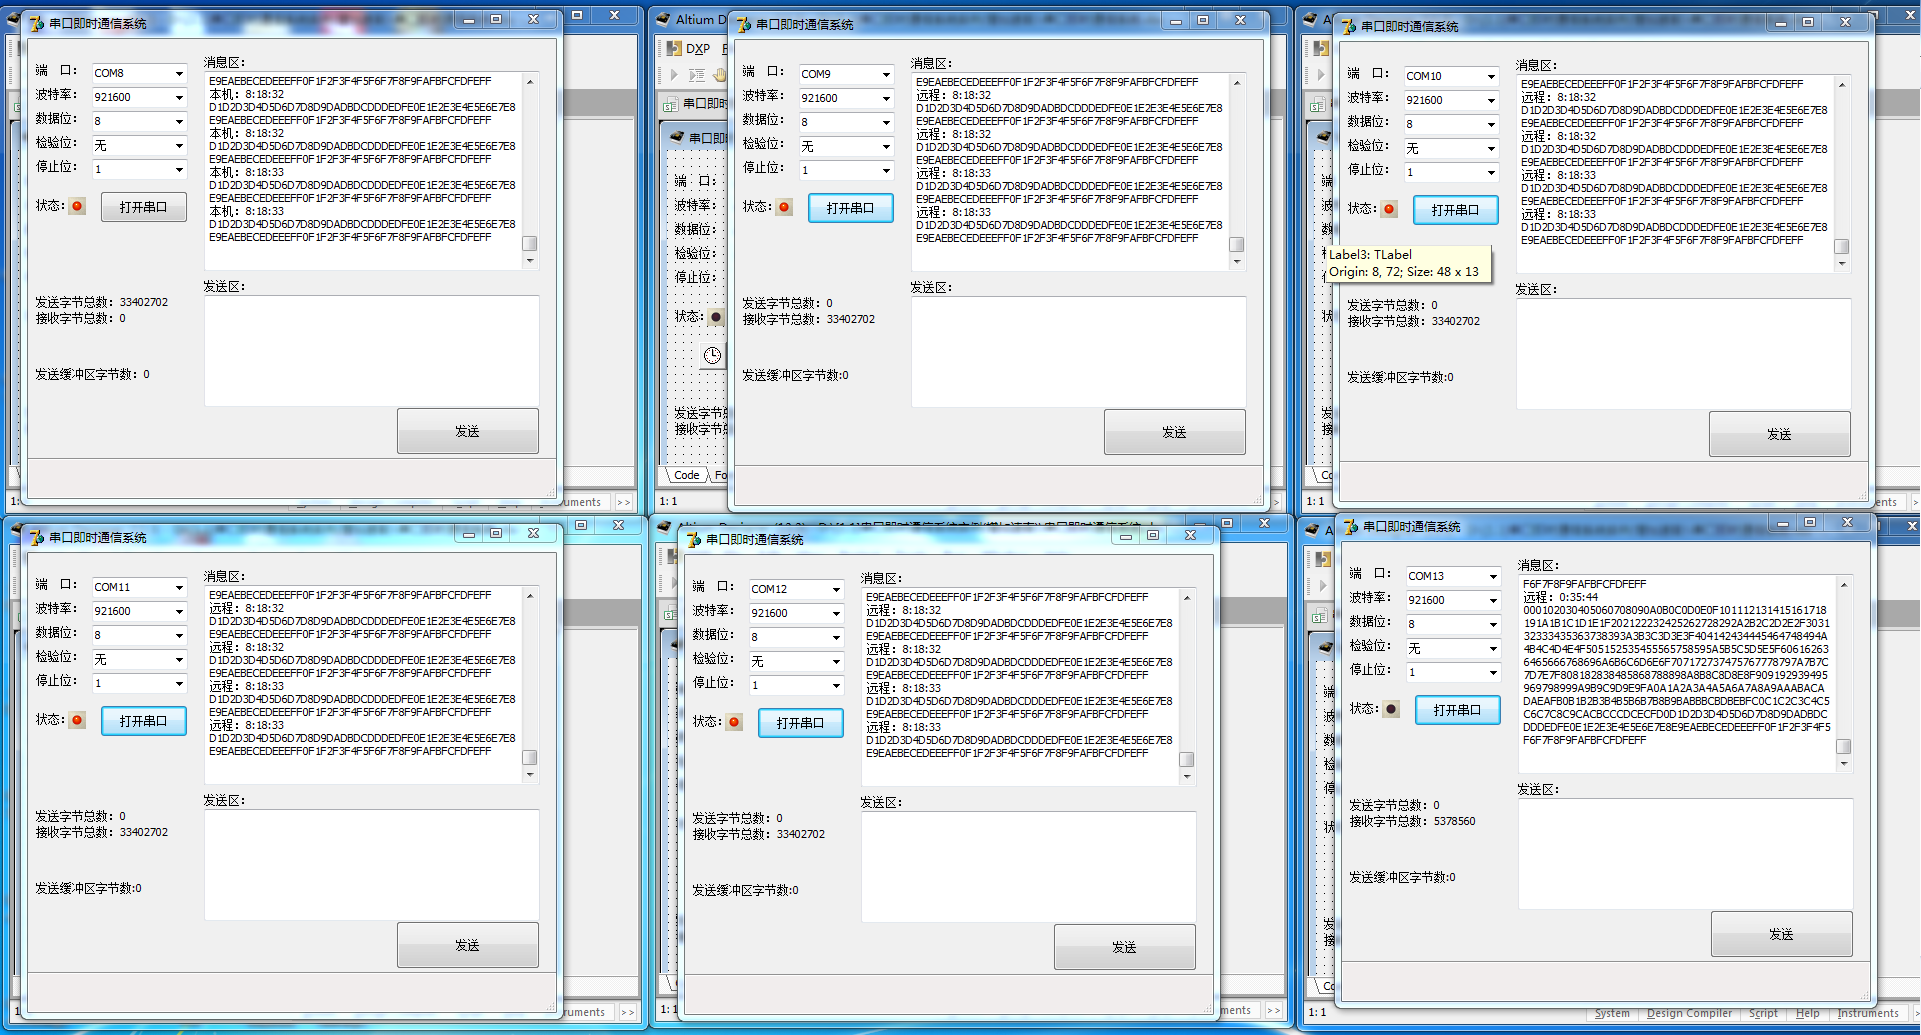Open the System menu in the Altium status bar
This screenshot has width=1921, height=1035.
click(x=1612, y=1013)
